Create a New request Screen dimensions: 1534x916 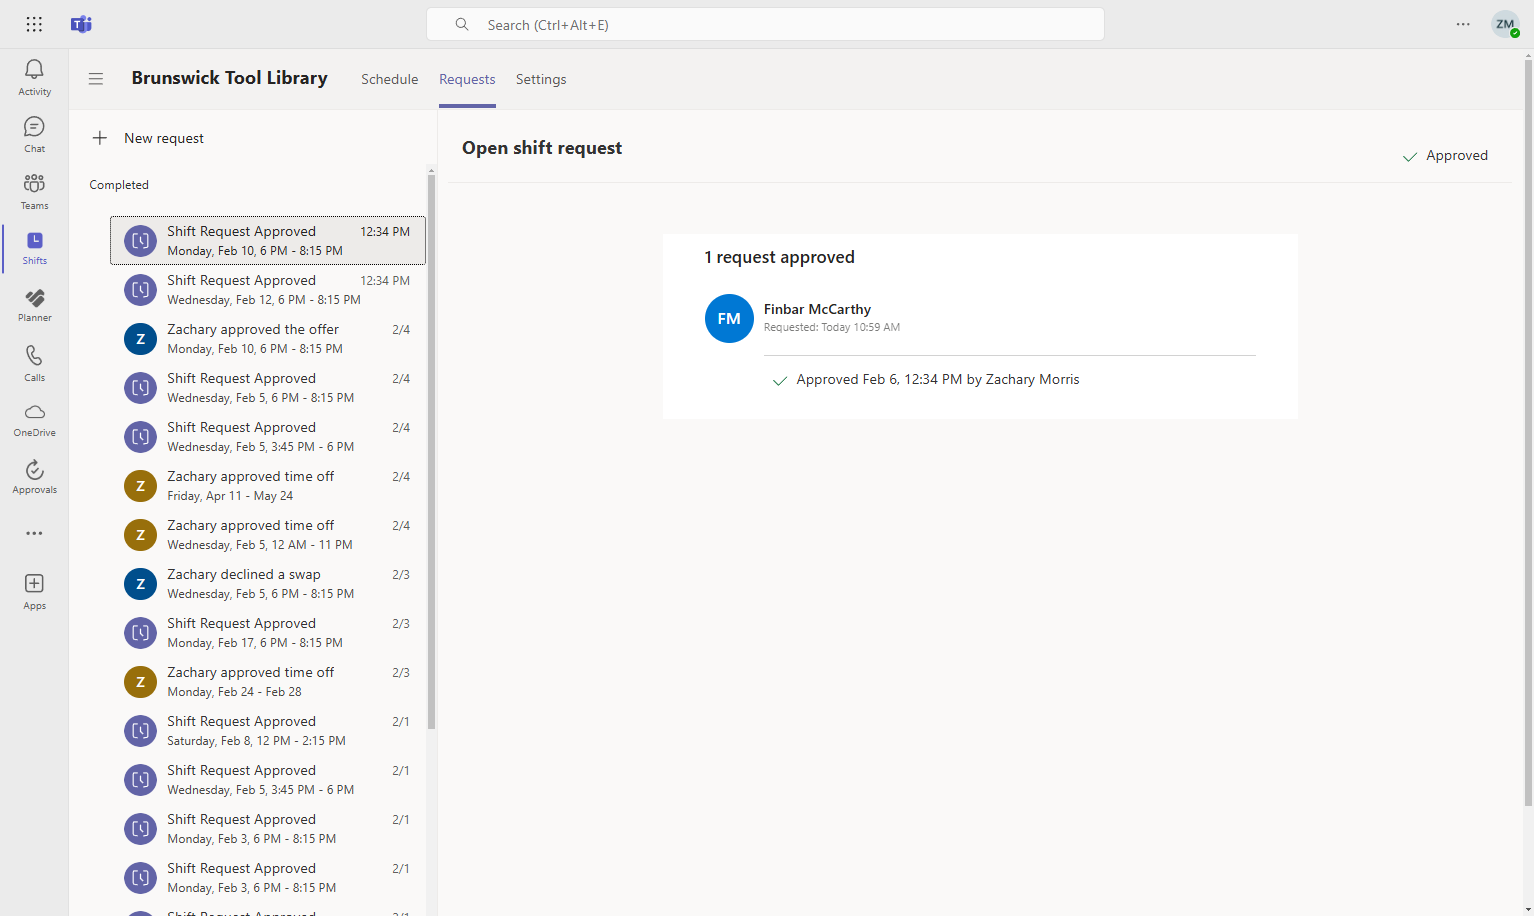148,138
